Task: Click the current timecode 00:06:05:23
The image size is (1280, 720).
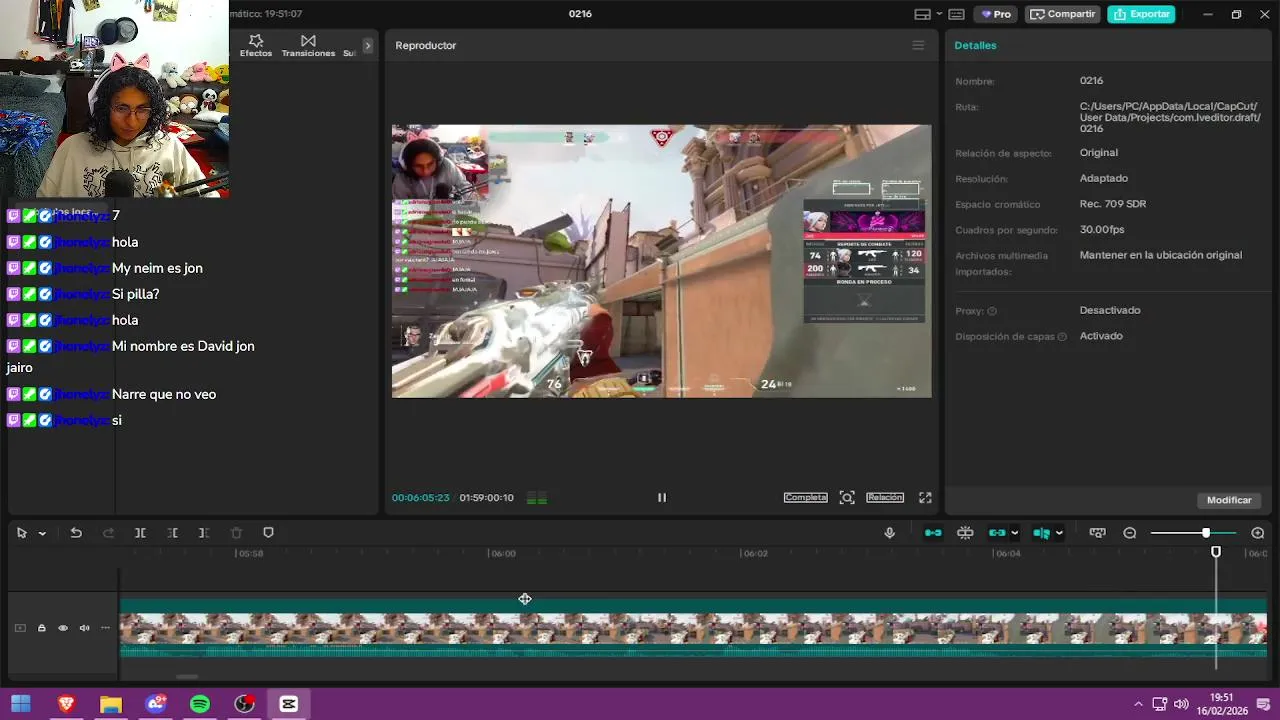Action: coord(420,497)
